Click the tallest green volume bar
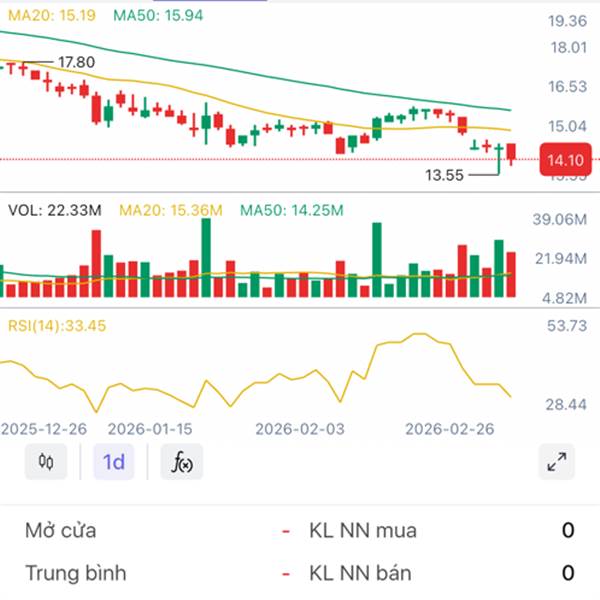 click(206, 258)
